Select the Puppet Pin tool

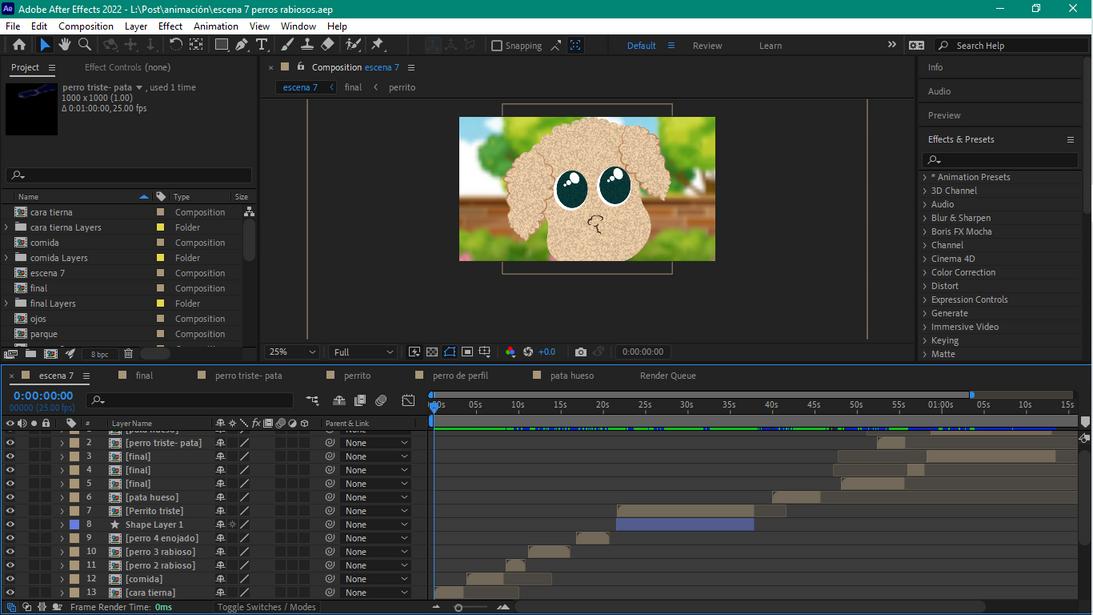click(x=378, y=45)
